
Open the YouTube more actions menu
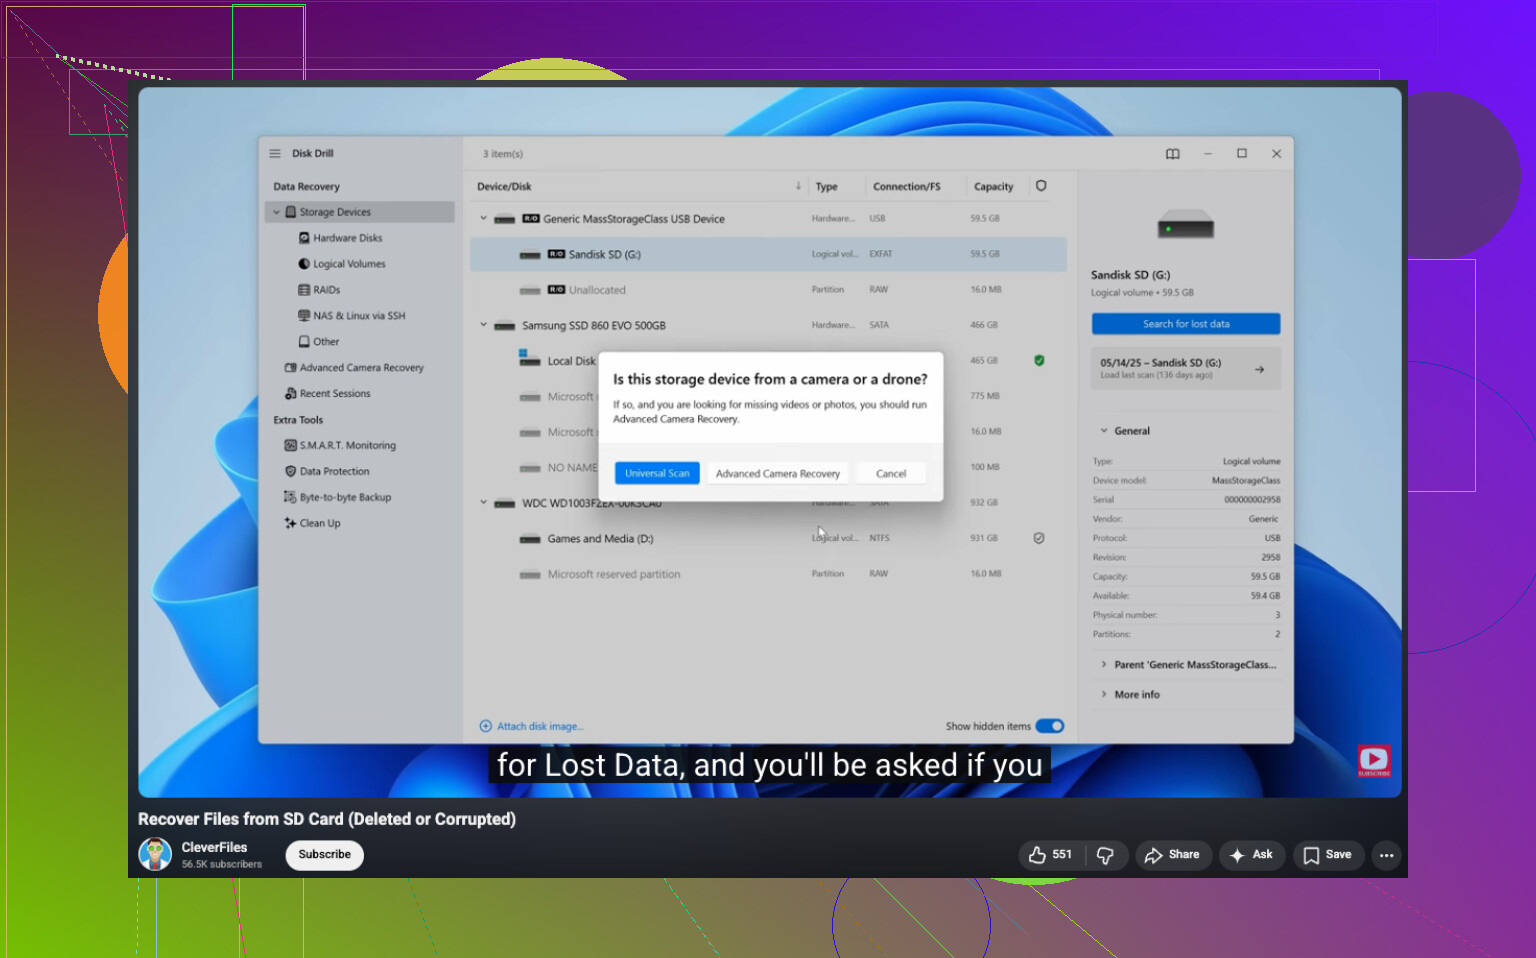(x=1386, y=855)
